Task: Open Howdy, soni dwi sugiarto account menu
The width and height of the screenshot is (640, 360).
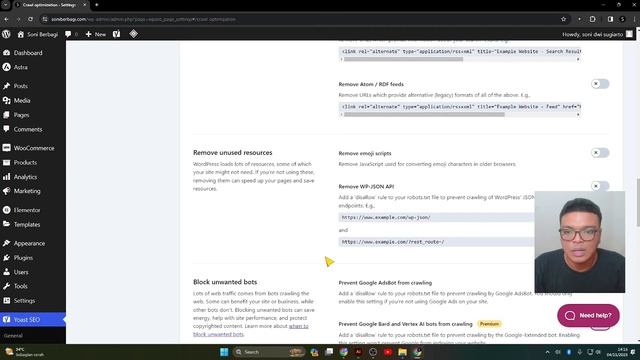Action: point(597,34)
